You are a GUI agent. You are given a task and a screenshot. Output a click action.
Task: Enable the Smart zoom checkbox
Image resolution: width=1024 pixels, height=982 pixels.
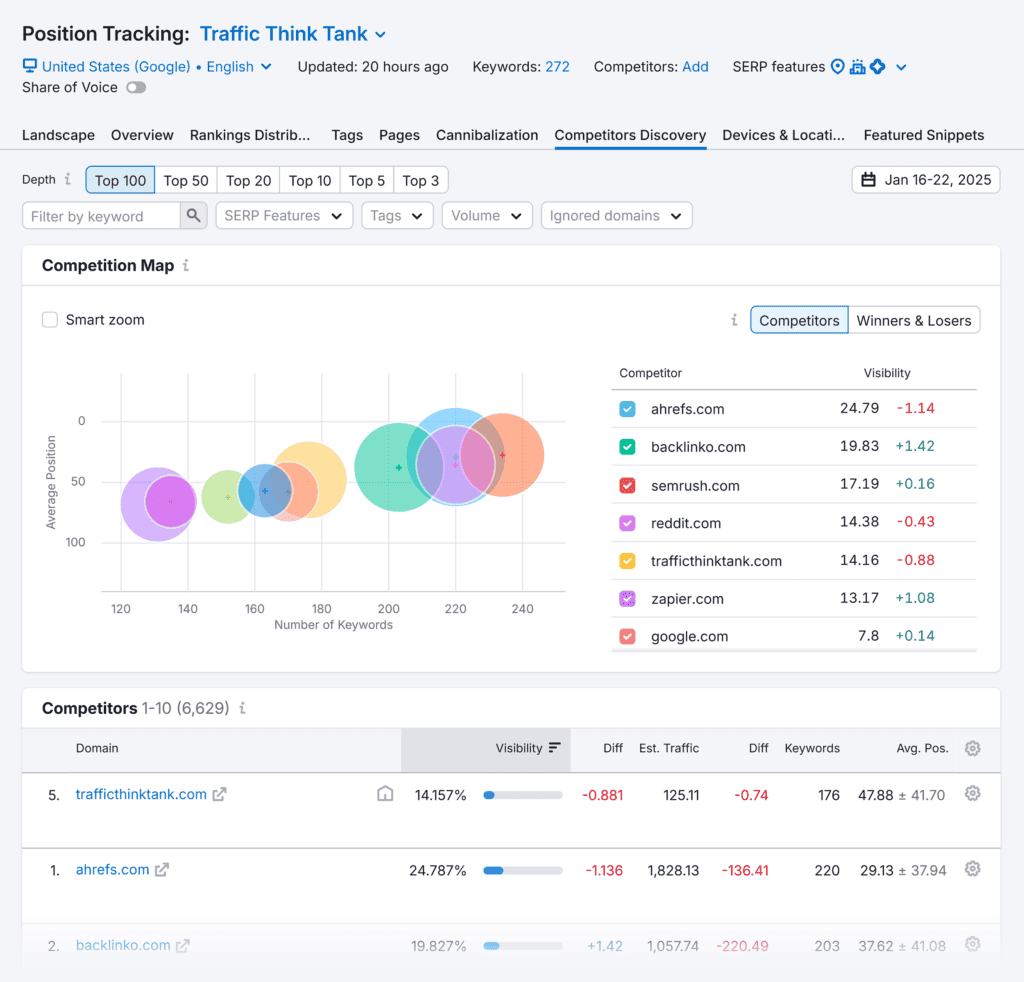50,320
